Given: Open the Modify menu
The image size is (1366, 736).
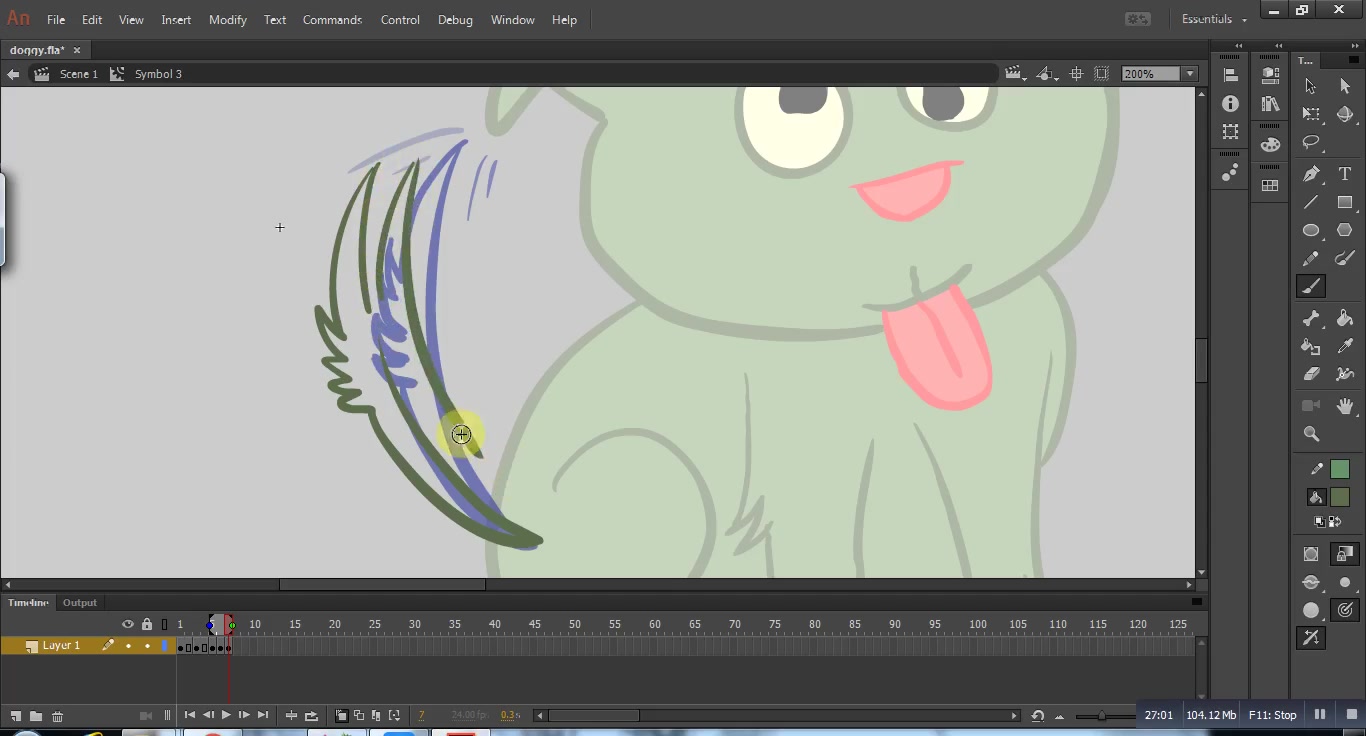Looking at the screenshot, I should pyautogui.click(x=227, y=19).
